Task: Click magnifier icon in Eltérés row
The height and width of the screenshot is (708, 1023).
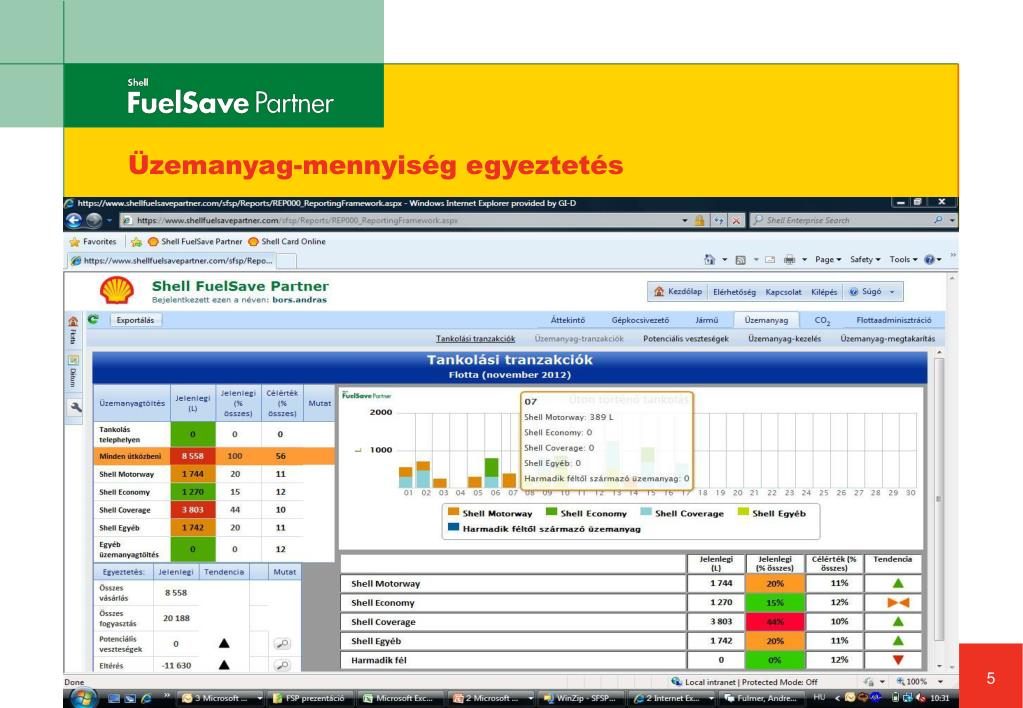Action: pyautogui.click(x=282, y=666)
